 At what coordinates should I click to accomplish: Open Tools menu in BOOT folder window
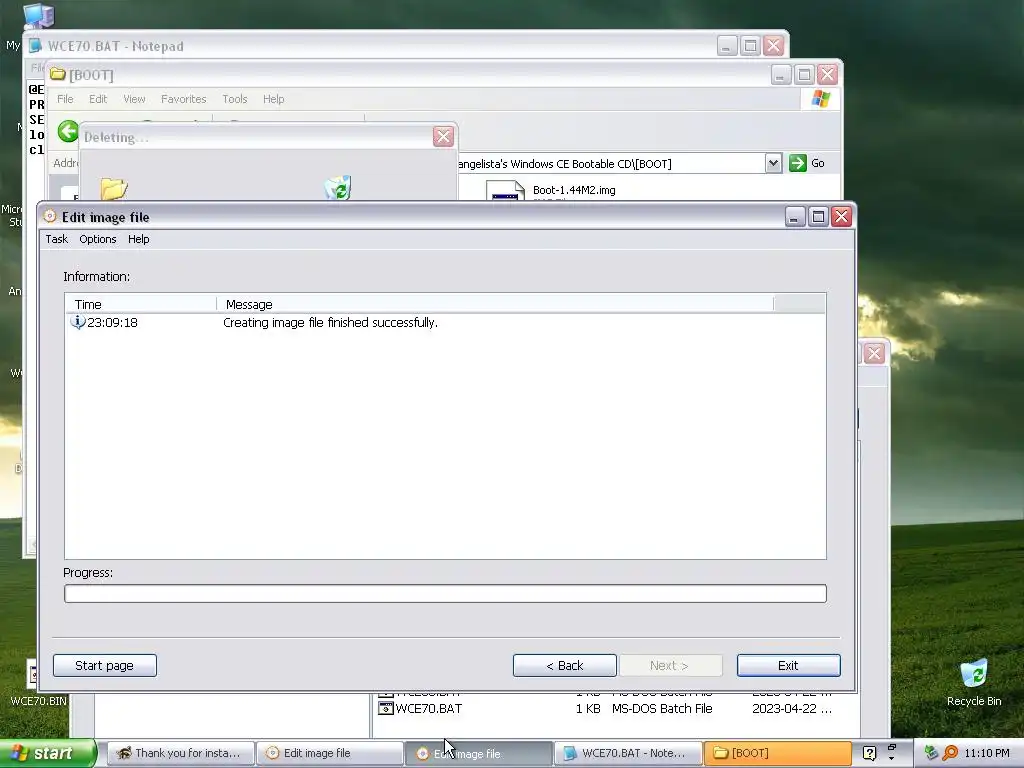(x=234, y=99)
